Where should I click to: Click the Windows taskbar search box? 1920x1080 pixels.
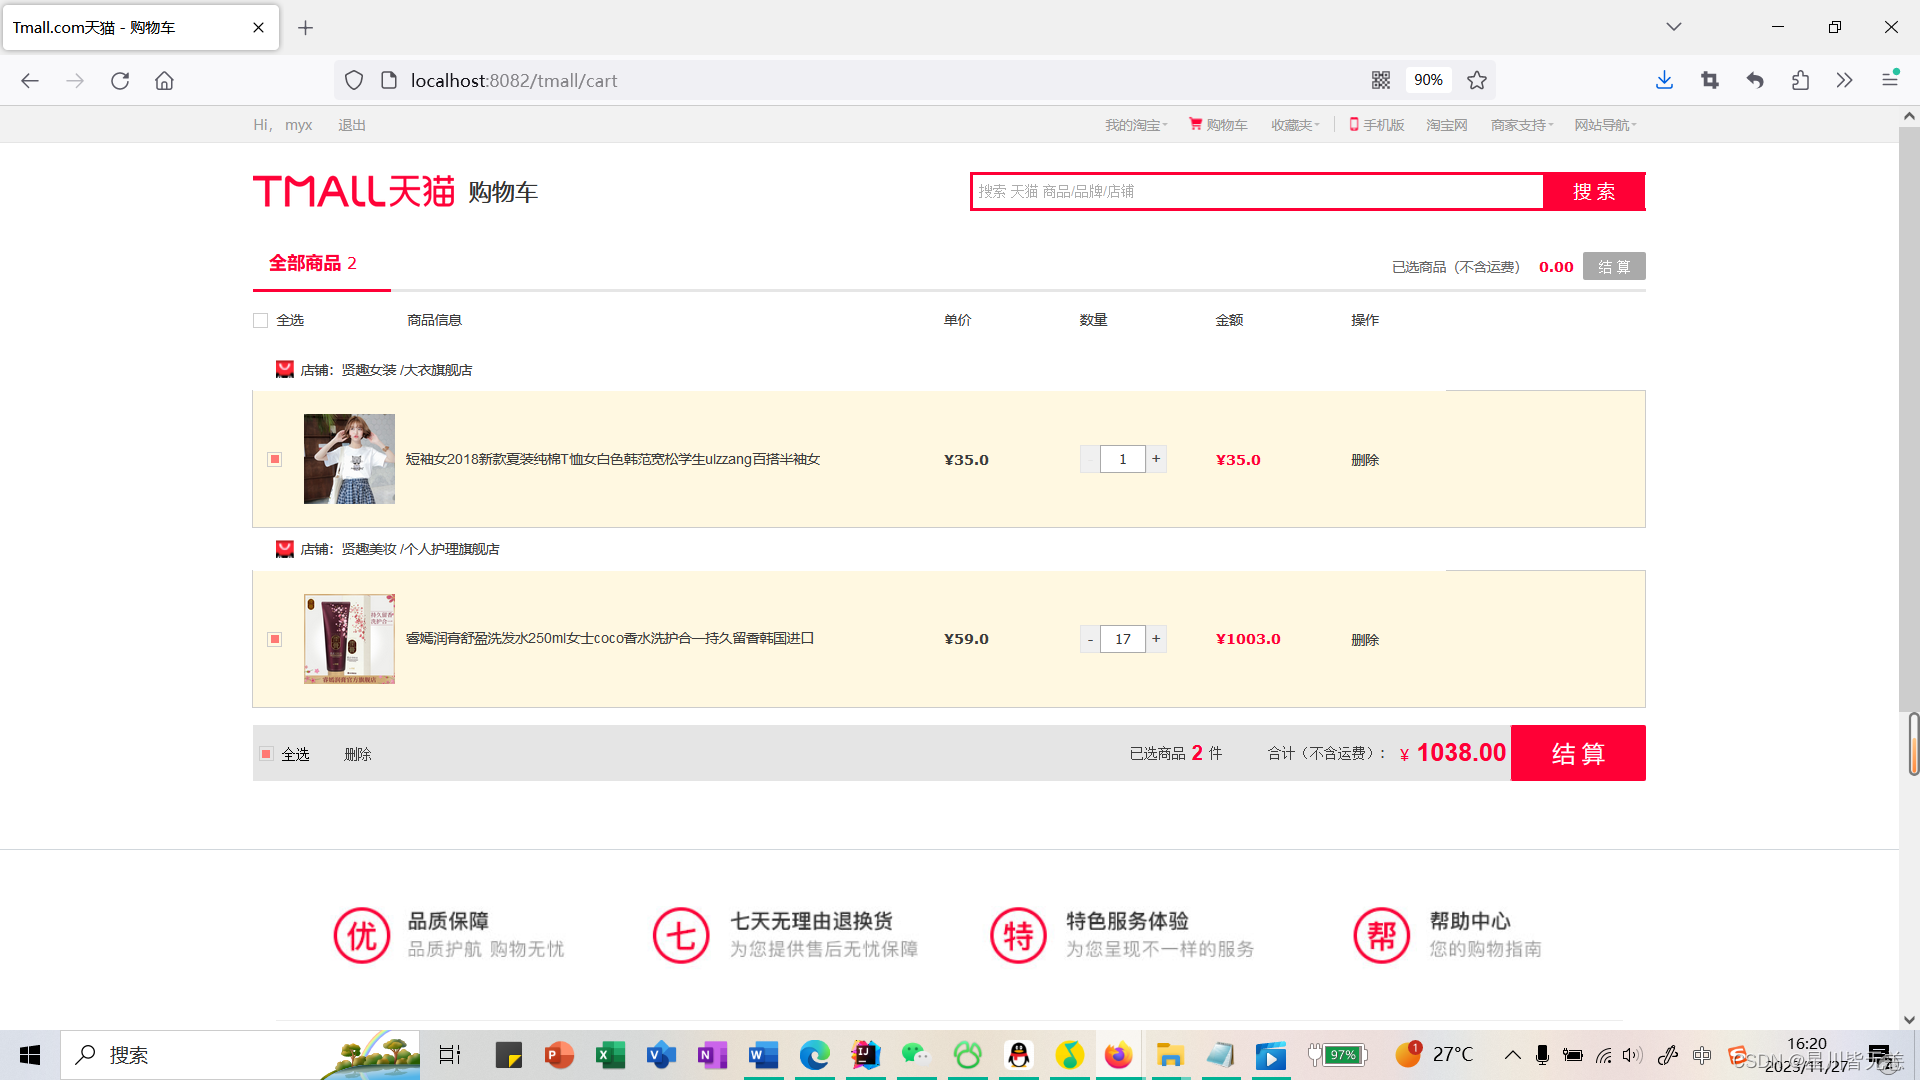[240, 1055]
